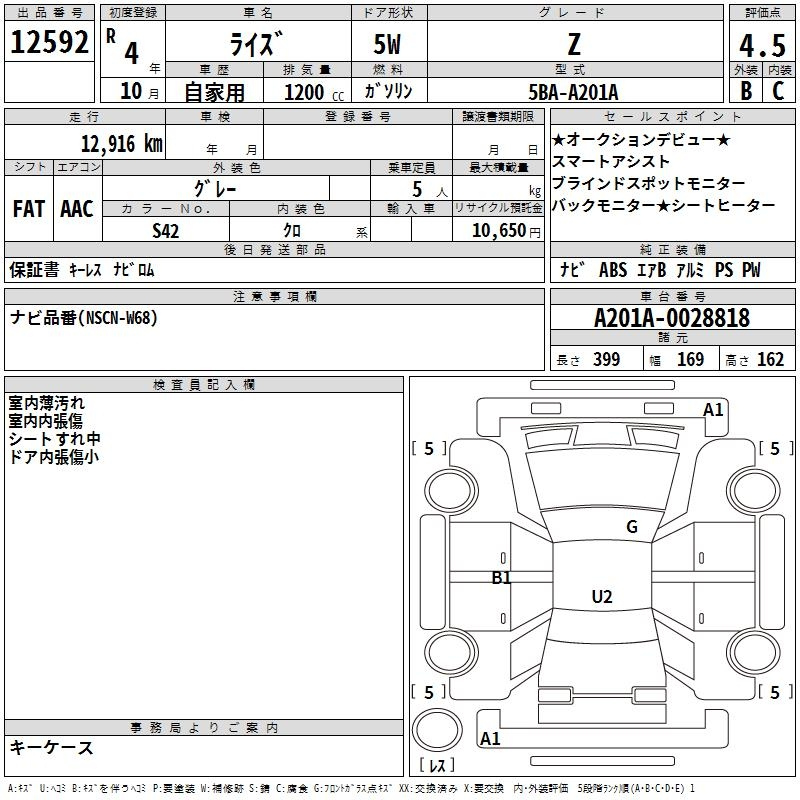
Task: Select the キーケース office notice text
Action: (x=52, y=748)
